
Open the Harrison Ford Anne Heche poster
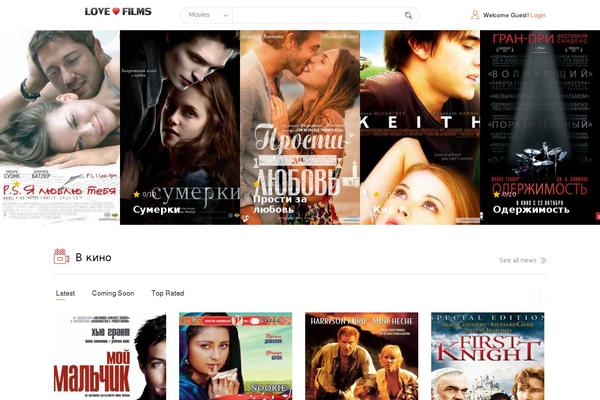point(362,356)
